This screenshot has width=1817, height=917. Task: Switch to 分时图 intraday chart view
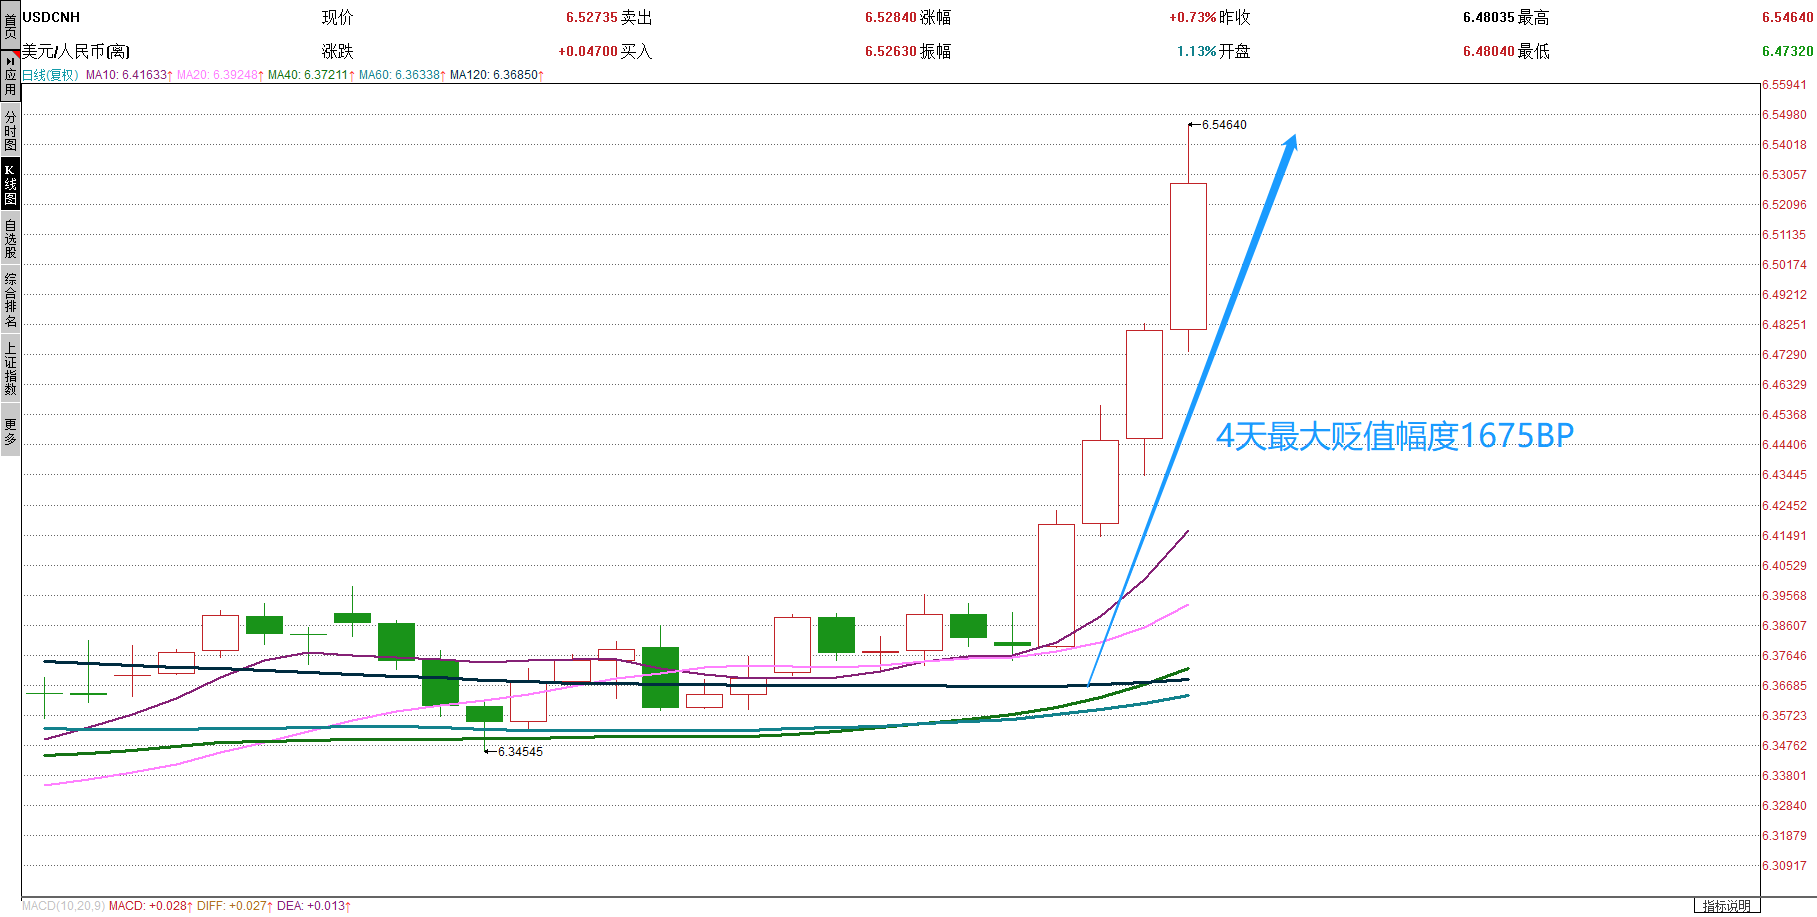pyautogui.click(x=10, y=130)
